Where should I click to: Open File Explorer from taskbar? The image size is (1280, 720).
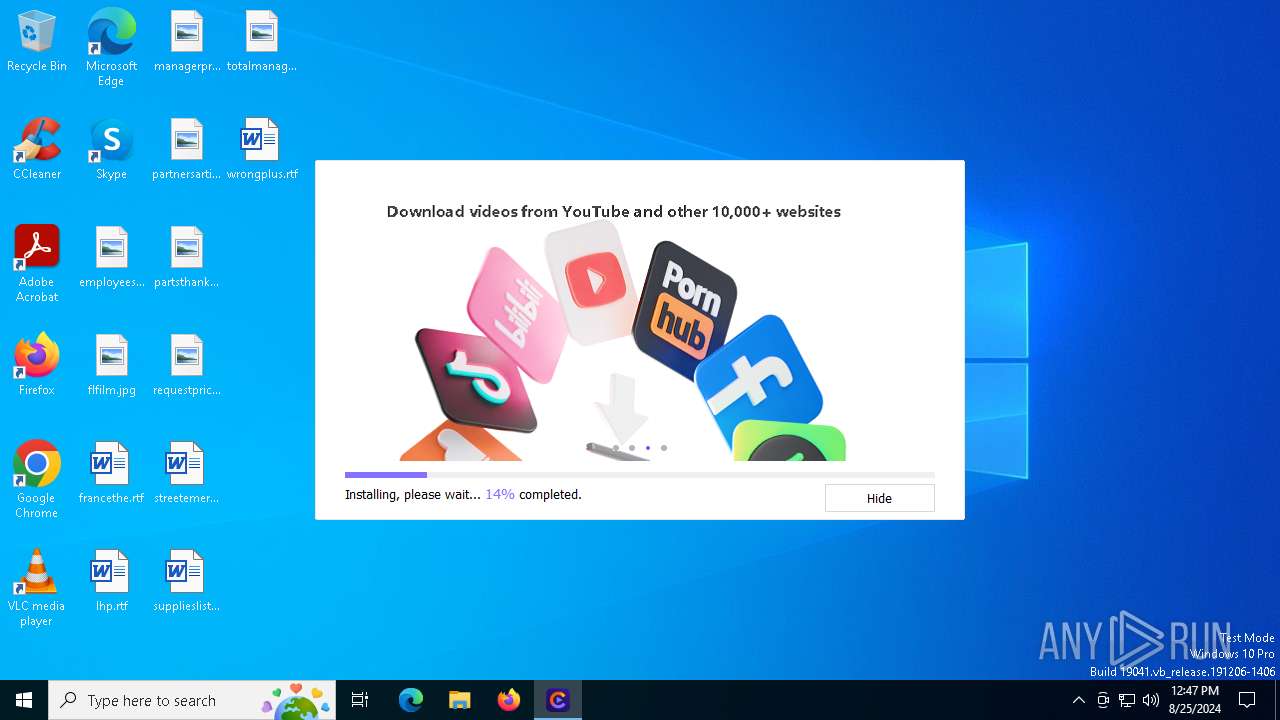[x=460, y=700]
